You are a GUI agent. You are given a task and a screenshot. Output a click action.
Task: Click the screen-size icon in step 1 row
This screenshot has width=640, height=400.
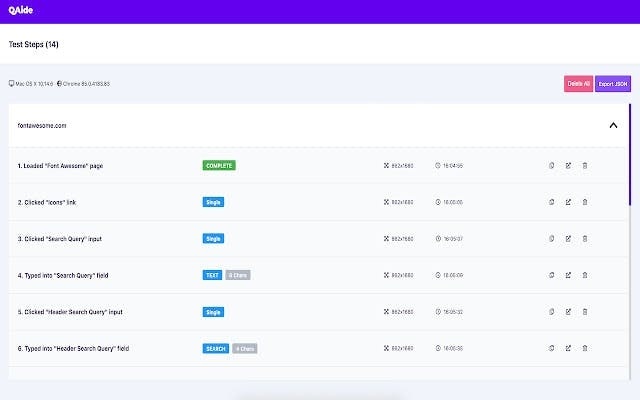pos(386,166)
